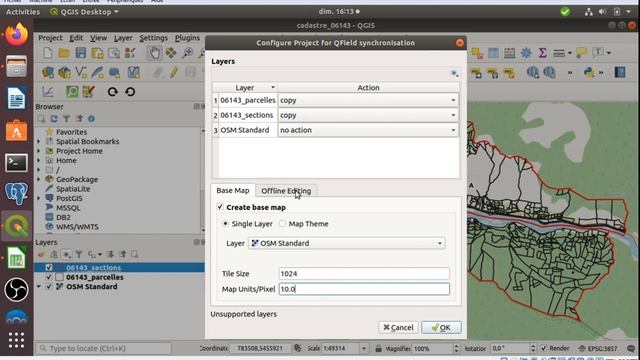
Task: Open the Statistical Summary sigma icon
Action: 542,53
